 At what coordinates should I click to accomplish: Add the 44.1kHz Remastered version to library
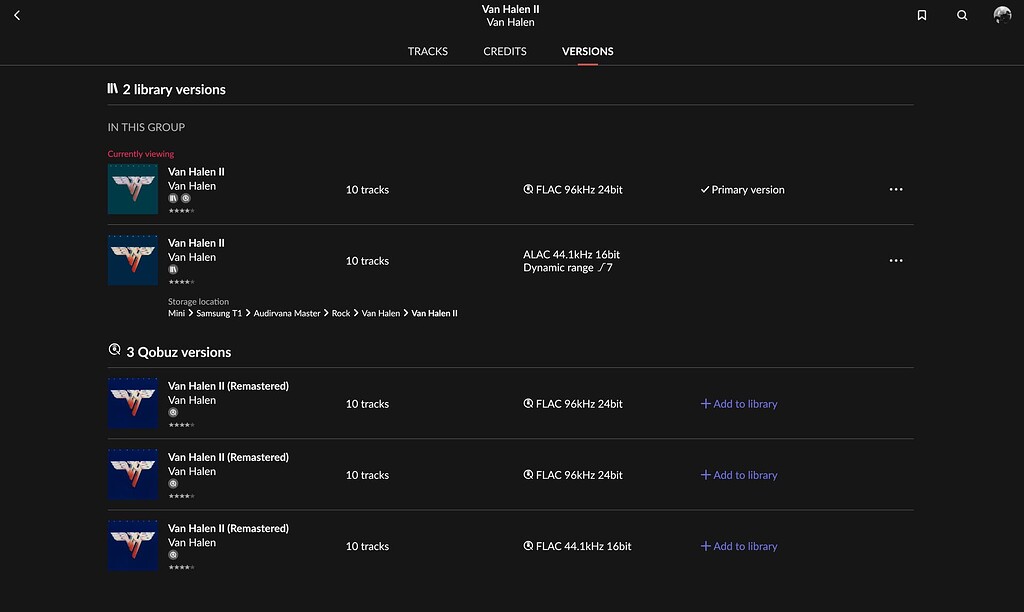(x=739, y=546)
